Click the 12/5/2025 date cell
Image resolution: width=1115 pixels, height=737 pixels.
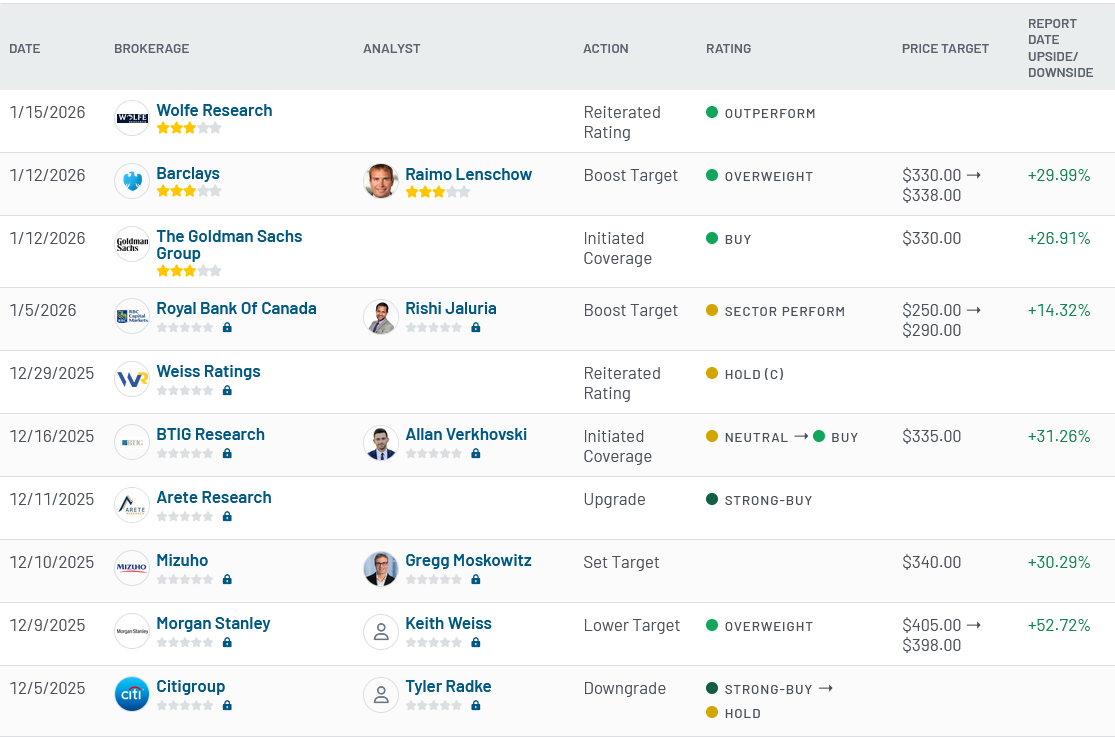pyautogui.click(x=47, y=688)
